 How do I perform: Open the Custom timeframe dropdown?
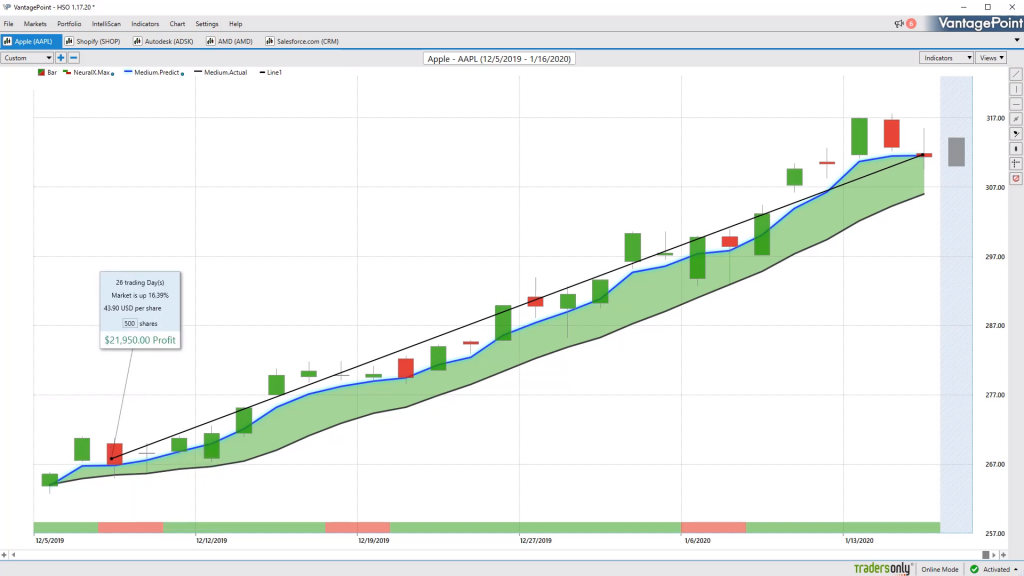pos(27,58)
